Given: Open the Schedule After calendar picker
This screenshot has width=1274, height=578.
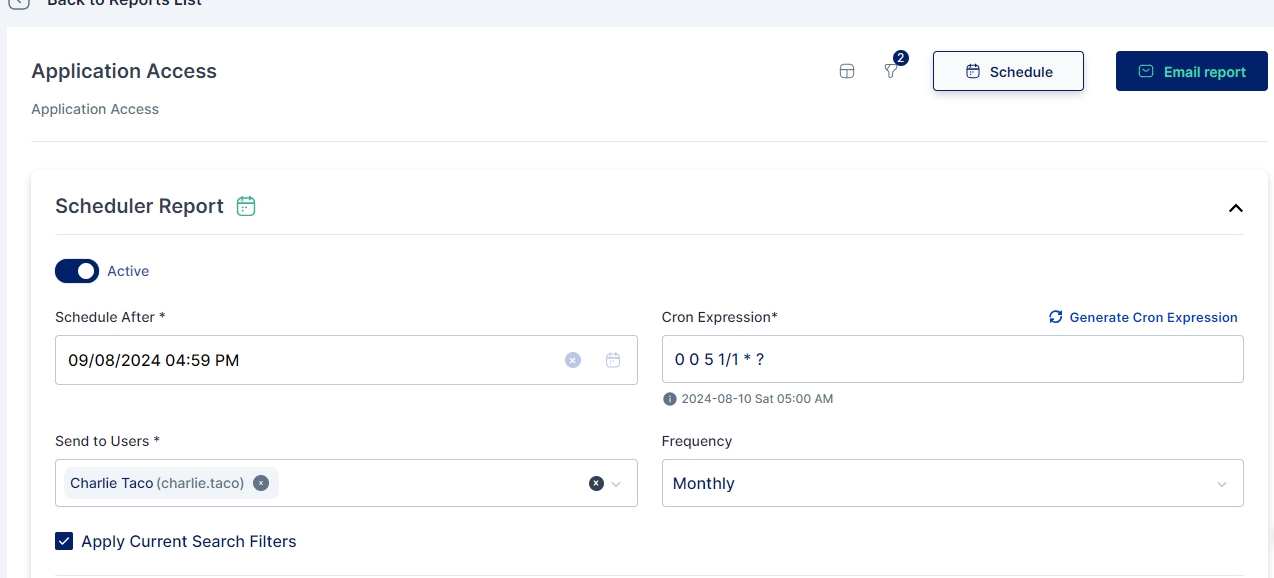Looking at the screenshot, I should click(x=613, y=360).
